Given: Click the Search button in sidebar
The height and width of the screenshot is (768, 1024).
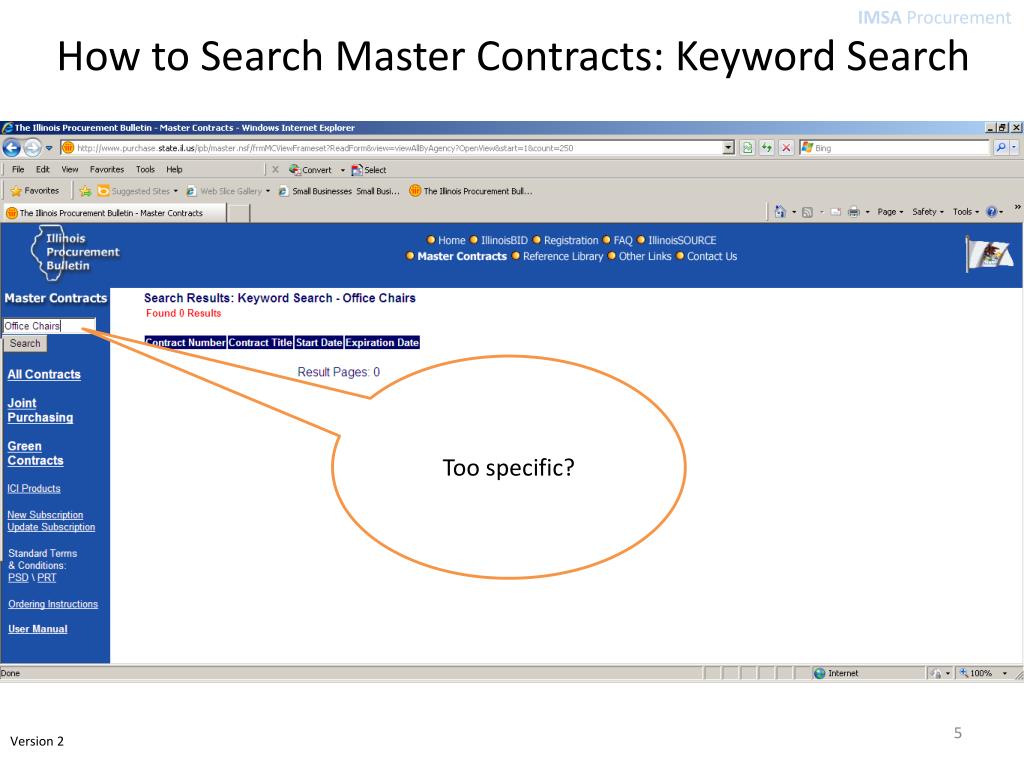Looking at the screenshot, I should point(25,344).
